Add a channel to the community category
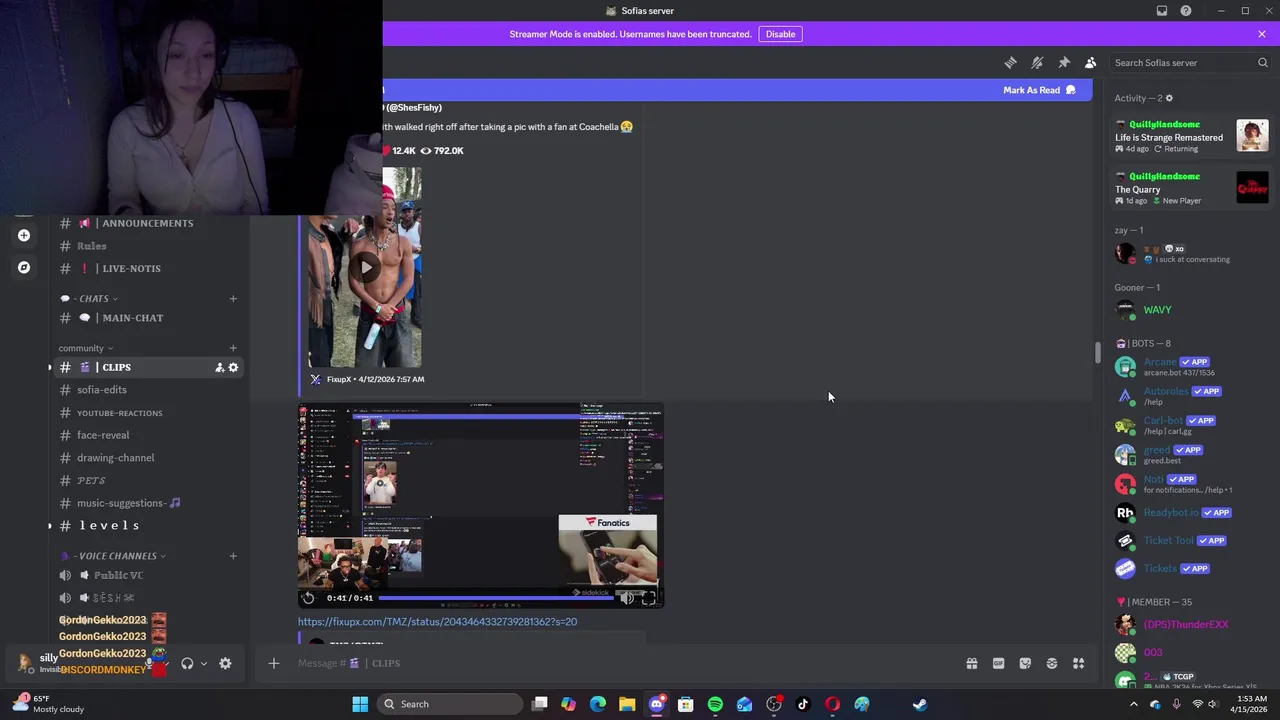This screenshot has height=720, width=1280. [233, 348]
